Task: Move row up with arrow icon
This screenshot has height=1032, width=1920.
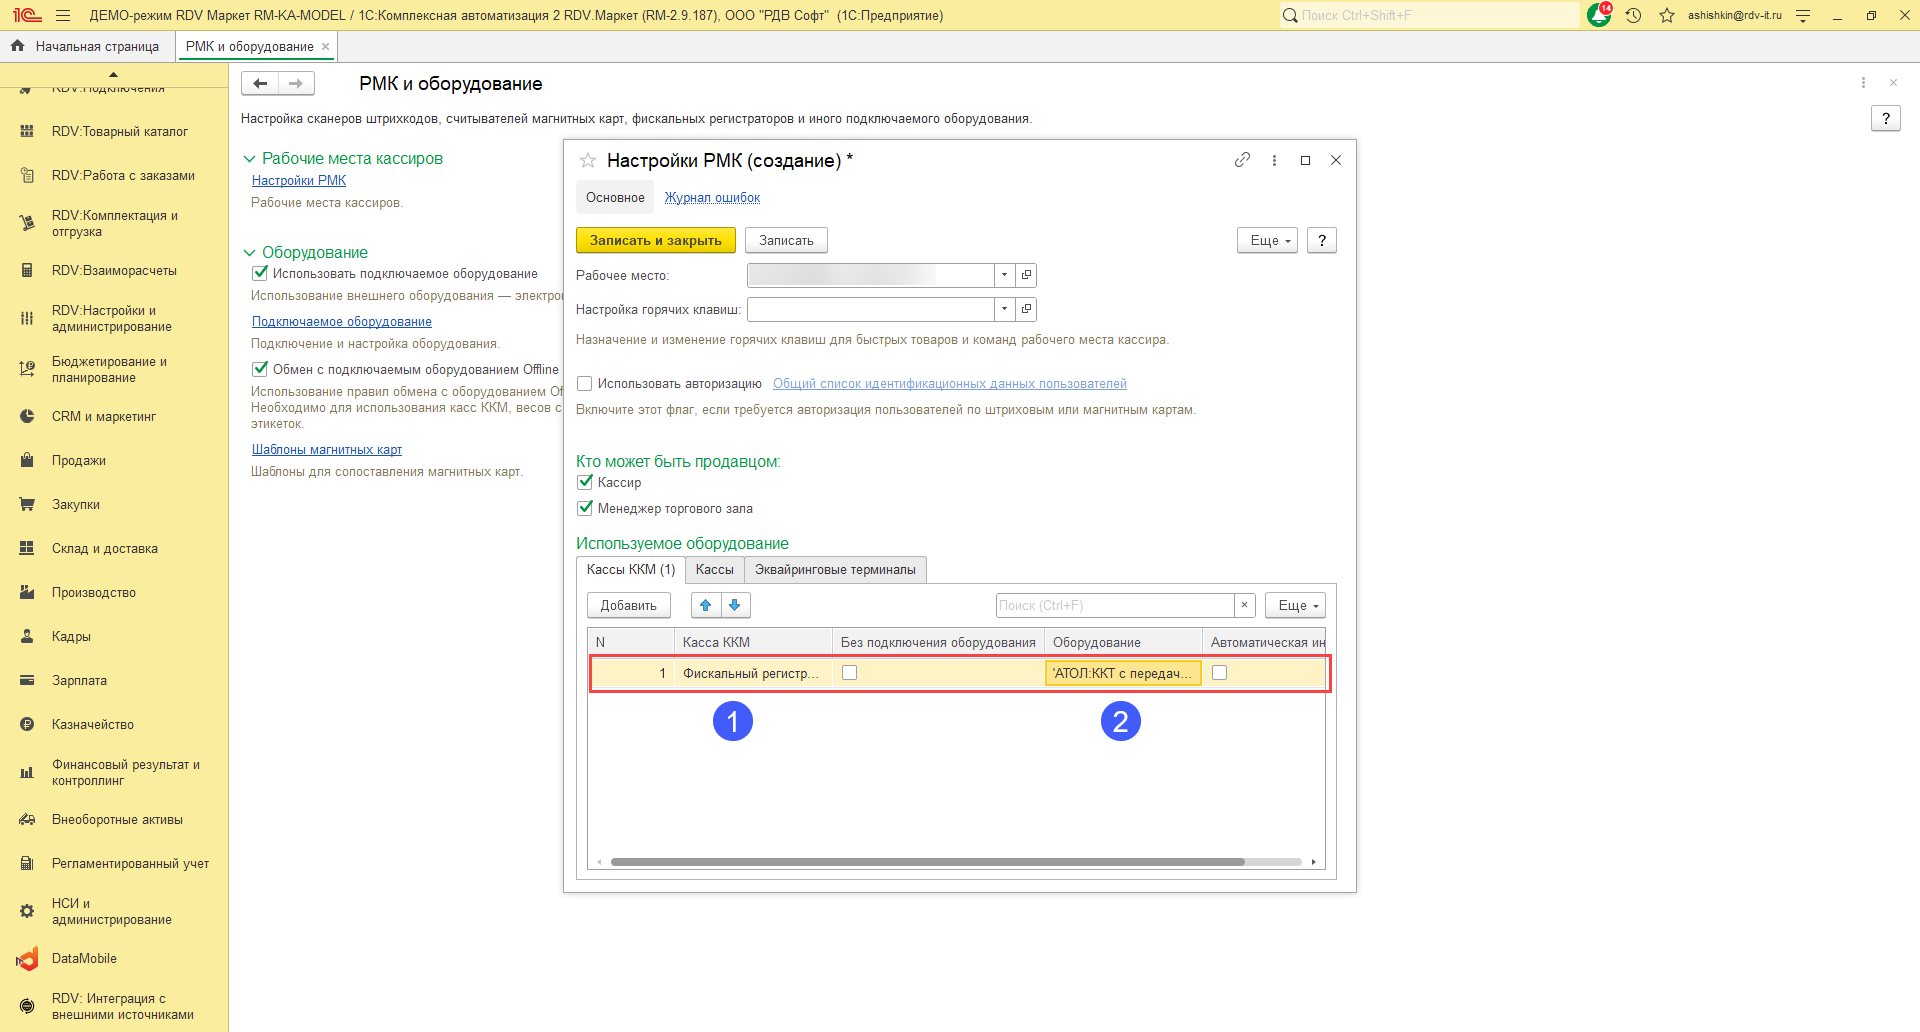Action: coord(706,605)
